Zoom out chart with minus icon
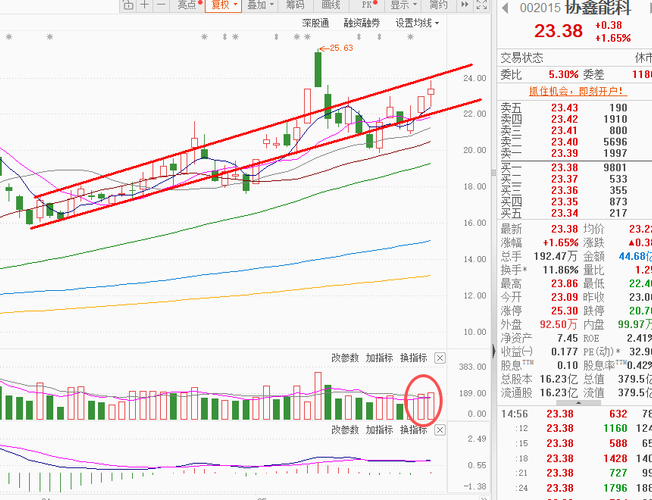The width and height of the screenshot is (652, 500). pyautogui.click(x=161, y=5)
